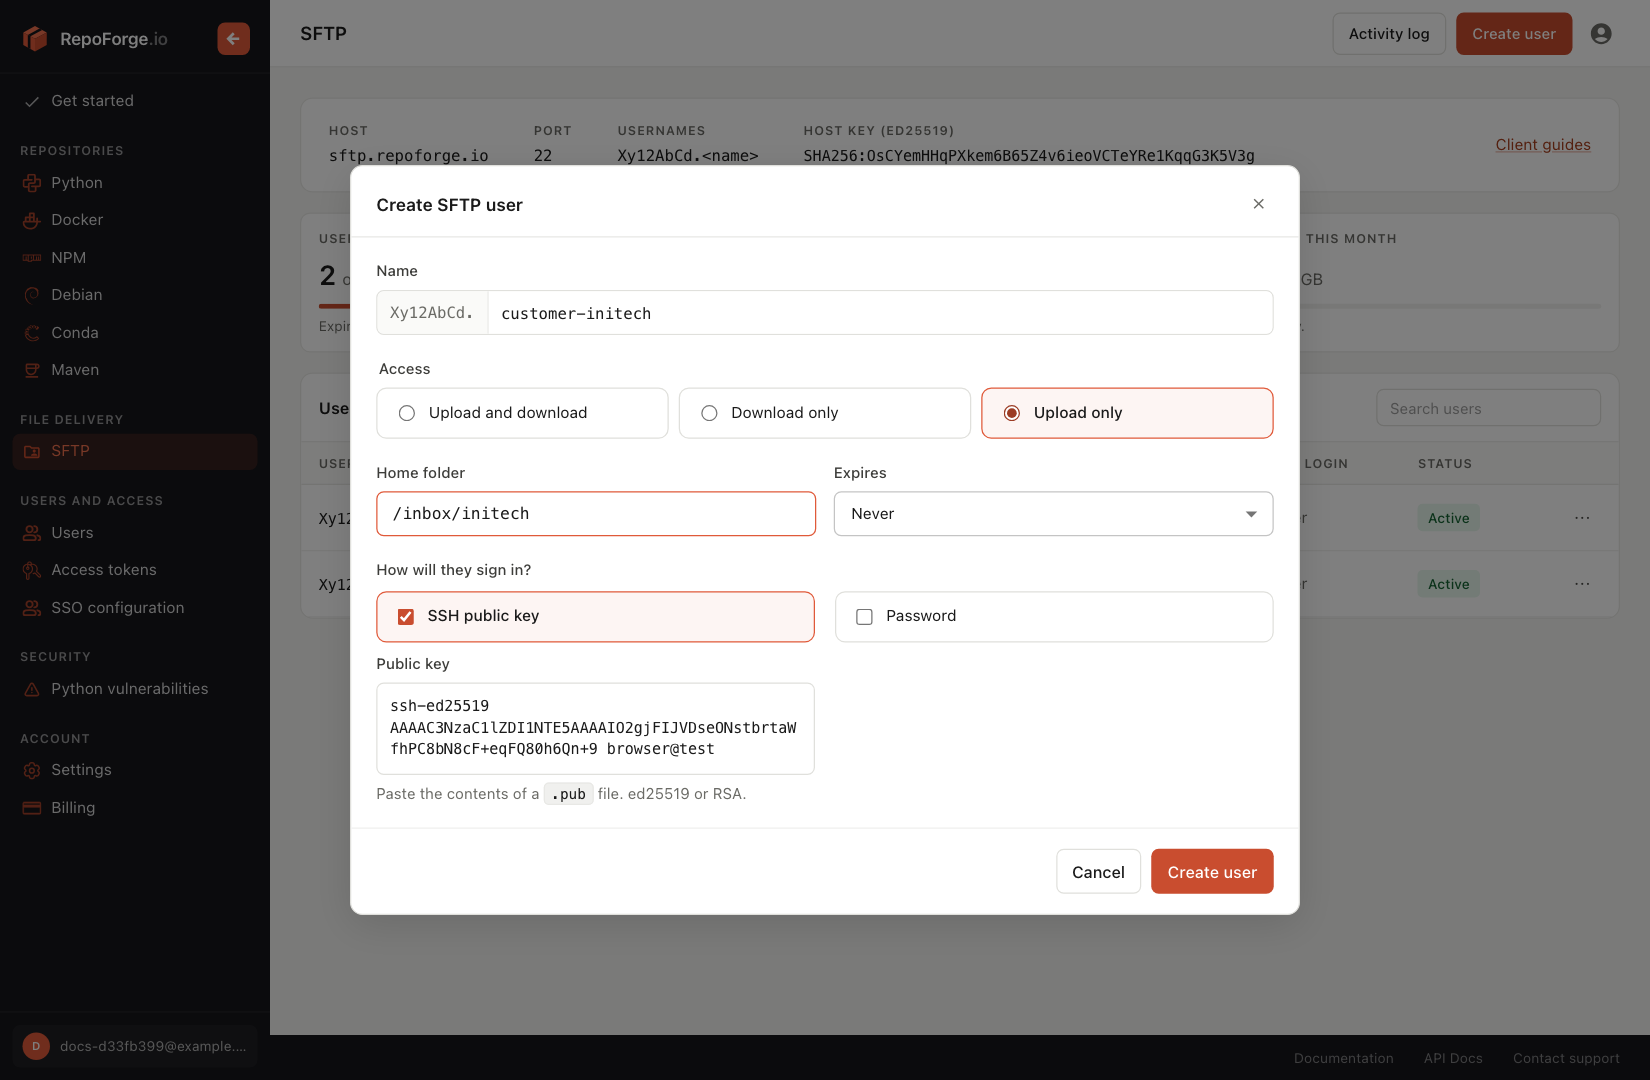
Task: Click the Name field containing customer-initech
Action: coord(880,313)
